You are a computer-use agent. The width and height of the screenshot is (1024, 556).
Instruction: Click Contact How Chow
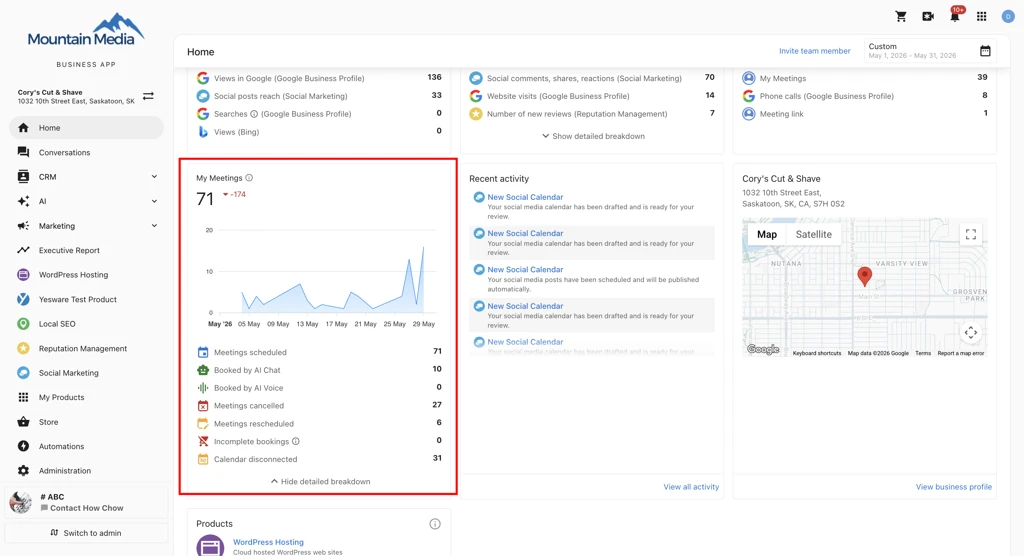click(x=86, y=508)
